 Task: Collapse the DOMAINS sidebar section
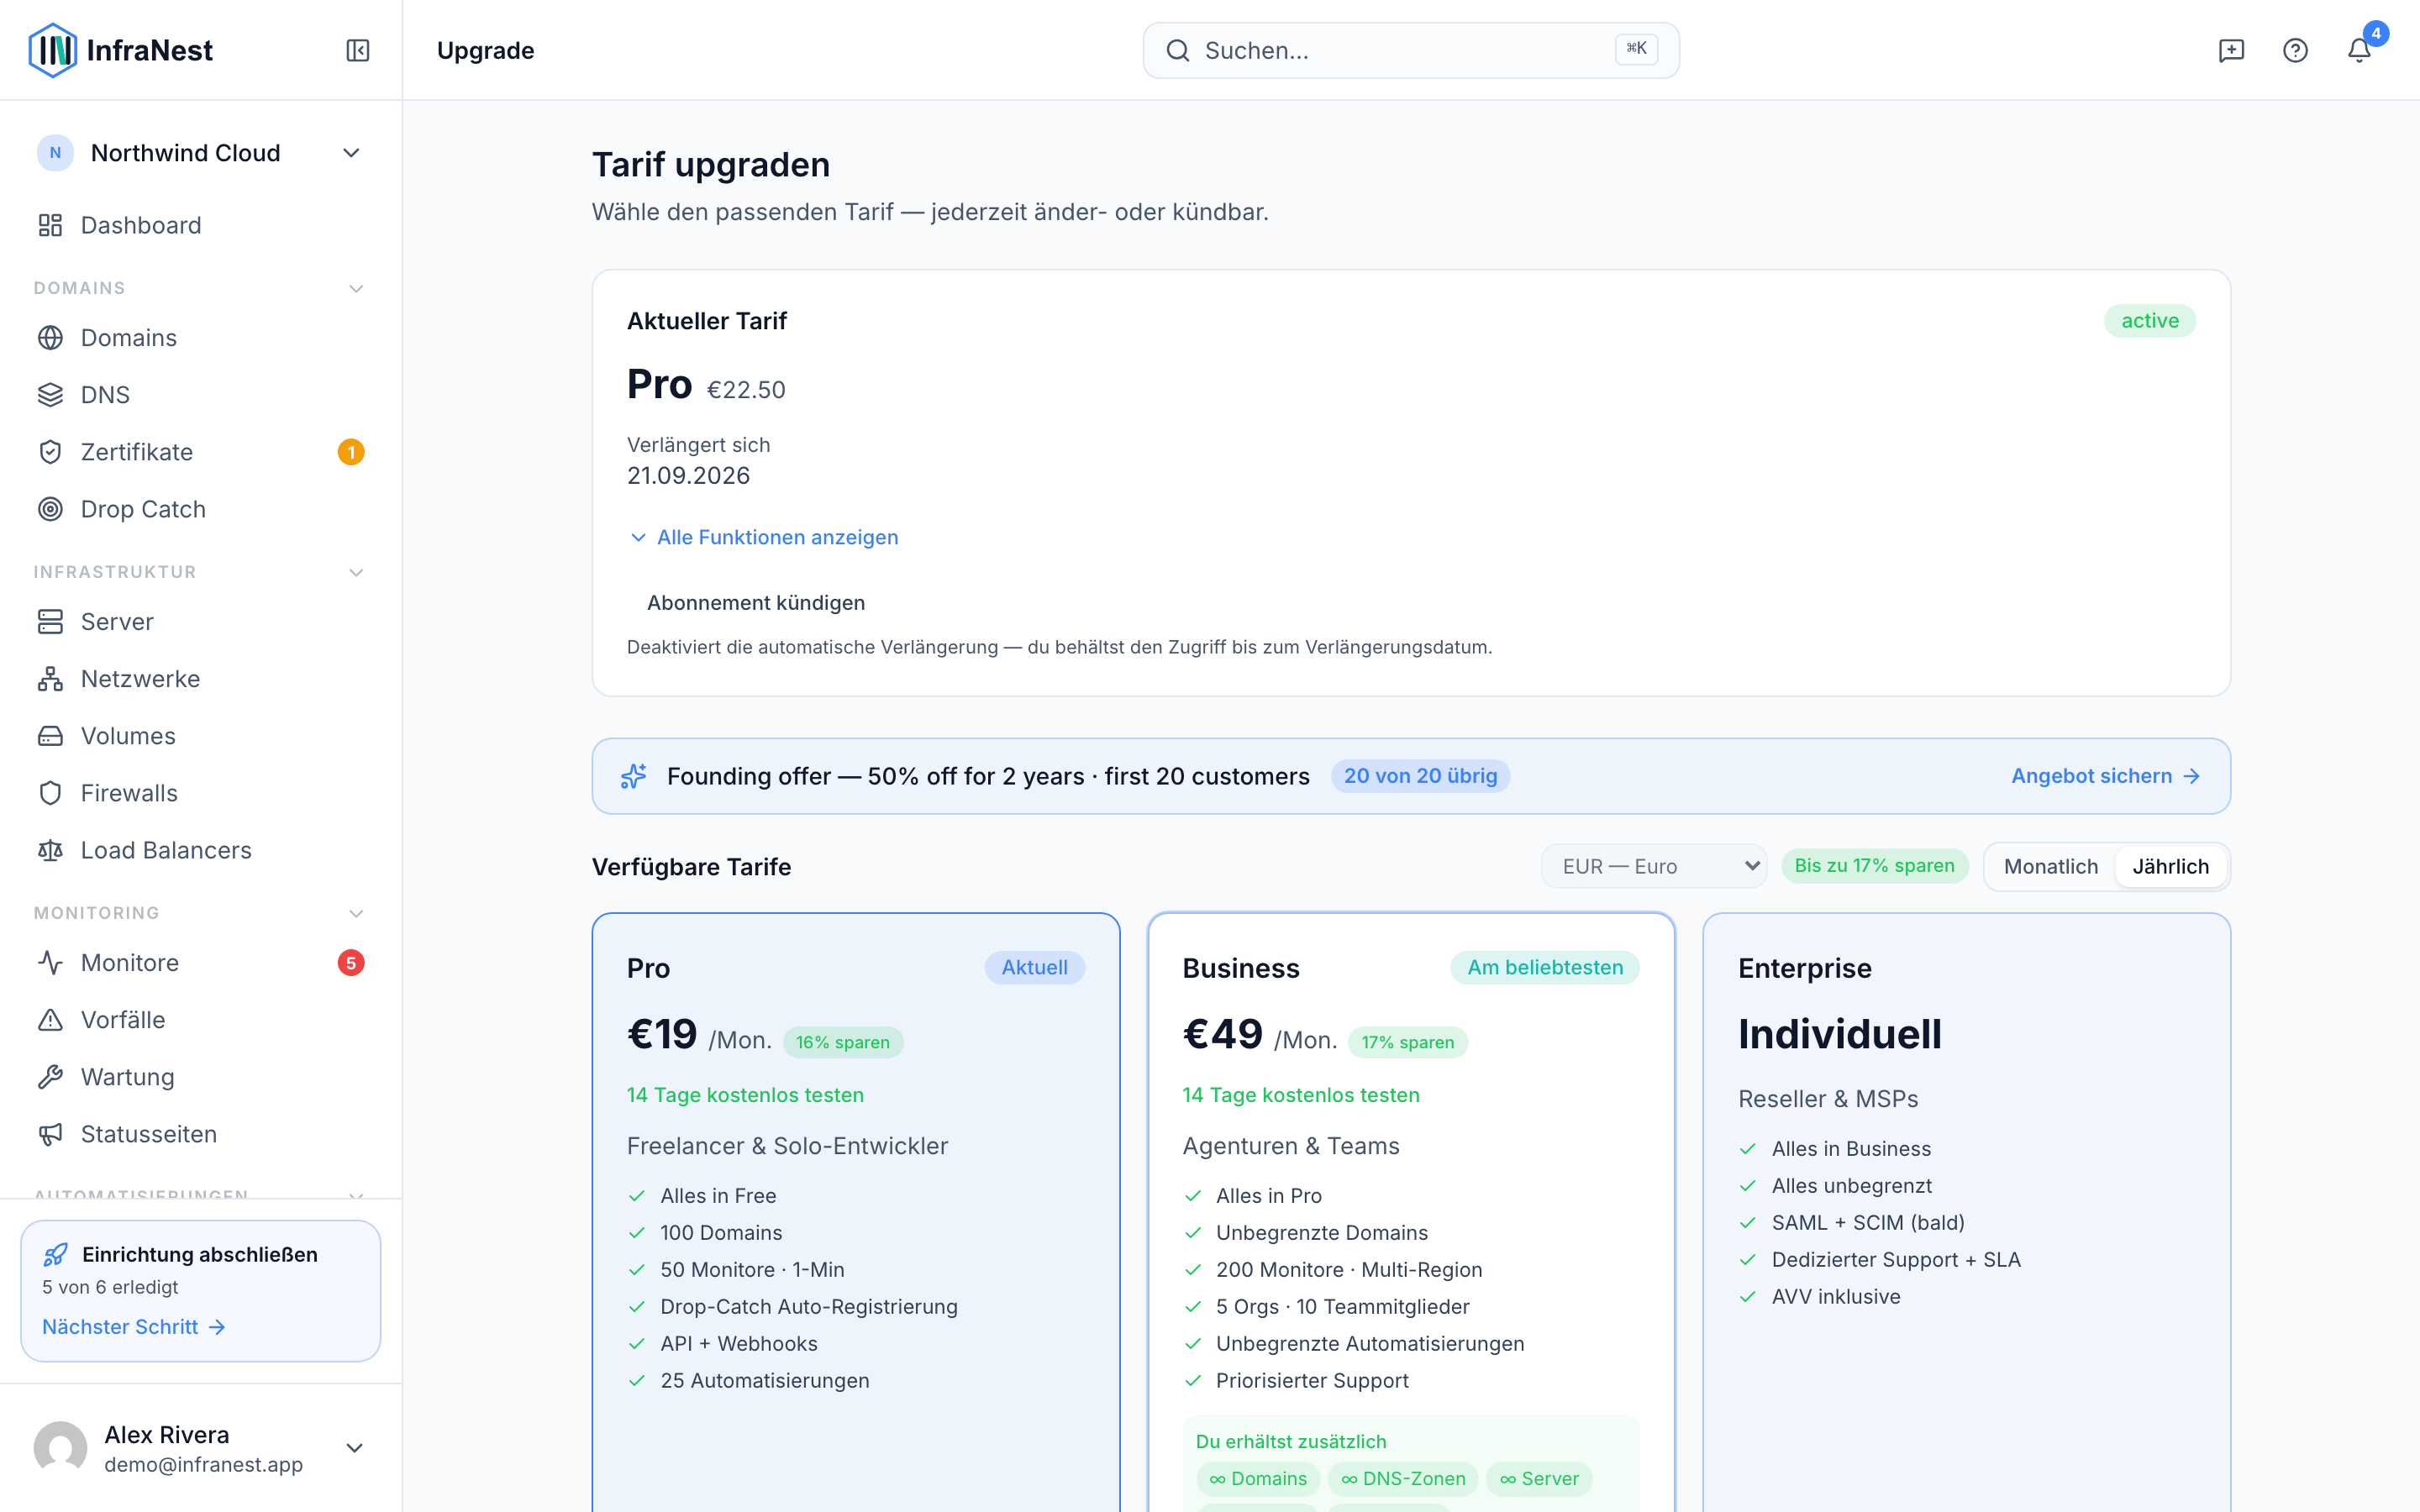pos(356,288)
